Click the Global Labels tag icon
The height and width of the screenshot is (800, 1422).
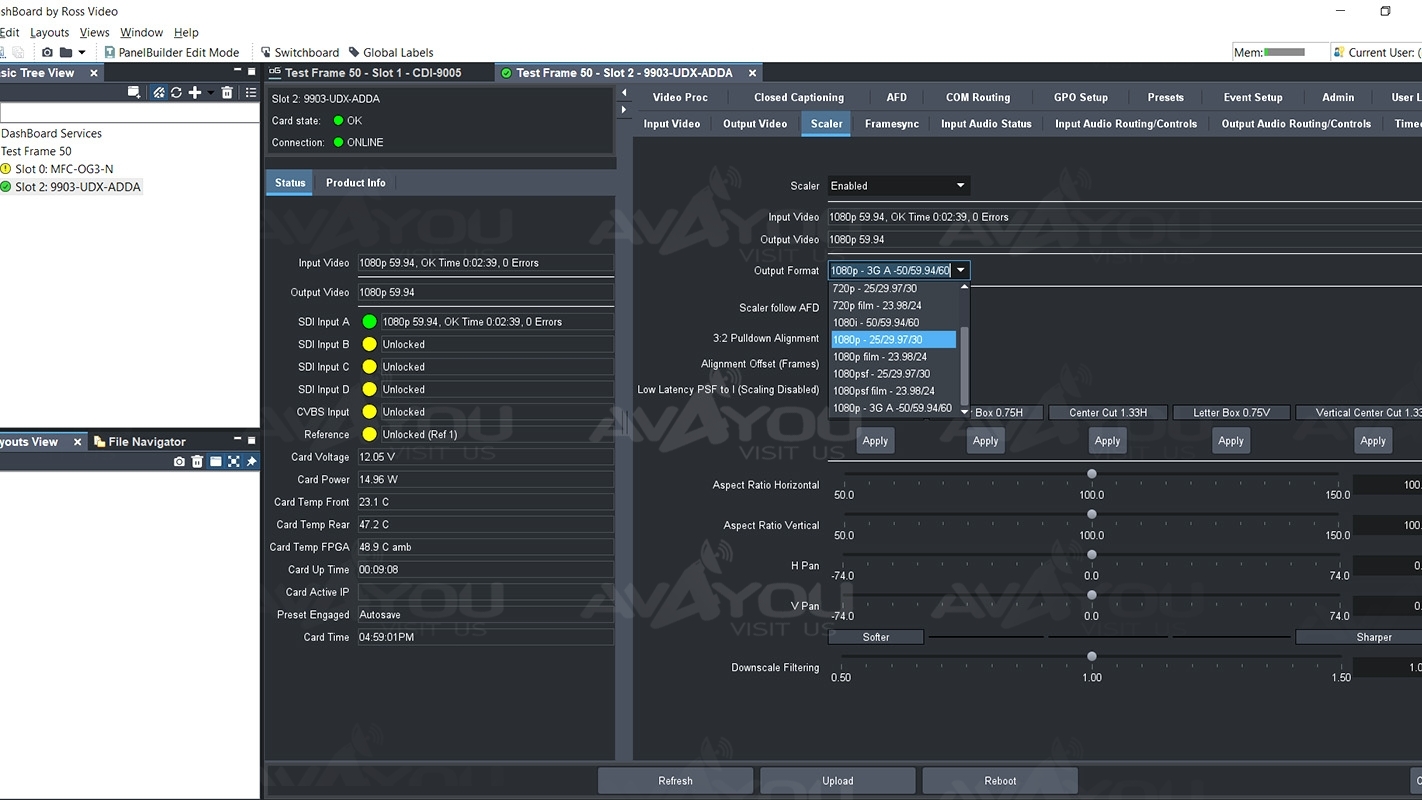354,52
